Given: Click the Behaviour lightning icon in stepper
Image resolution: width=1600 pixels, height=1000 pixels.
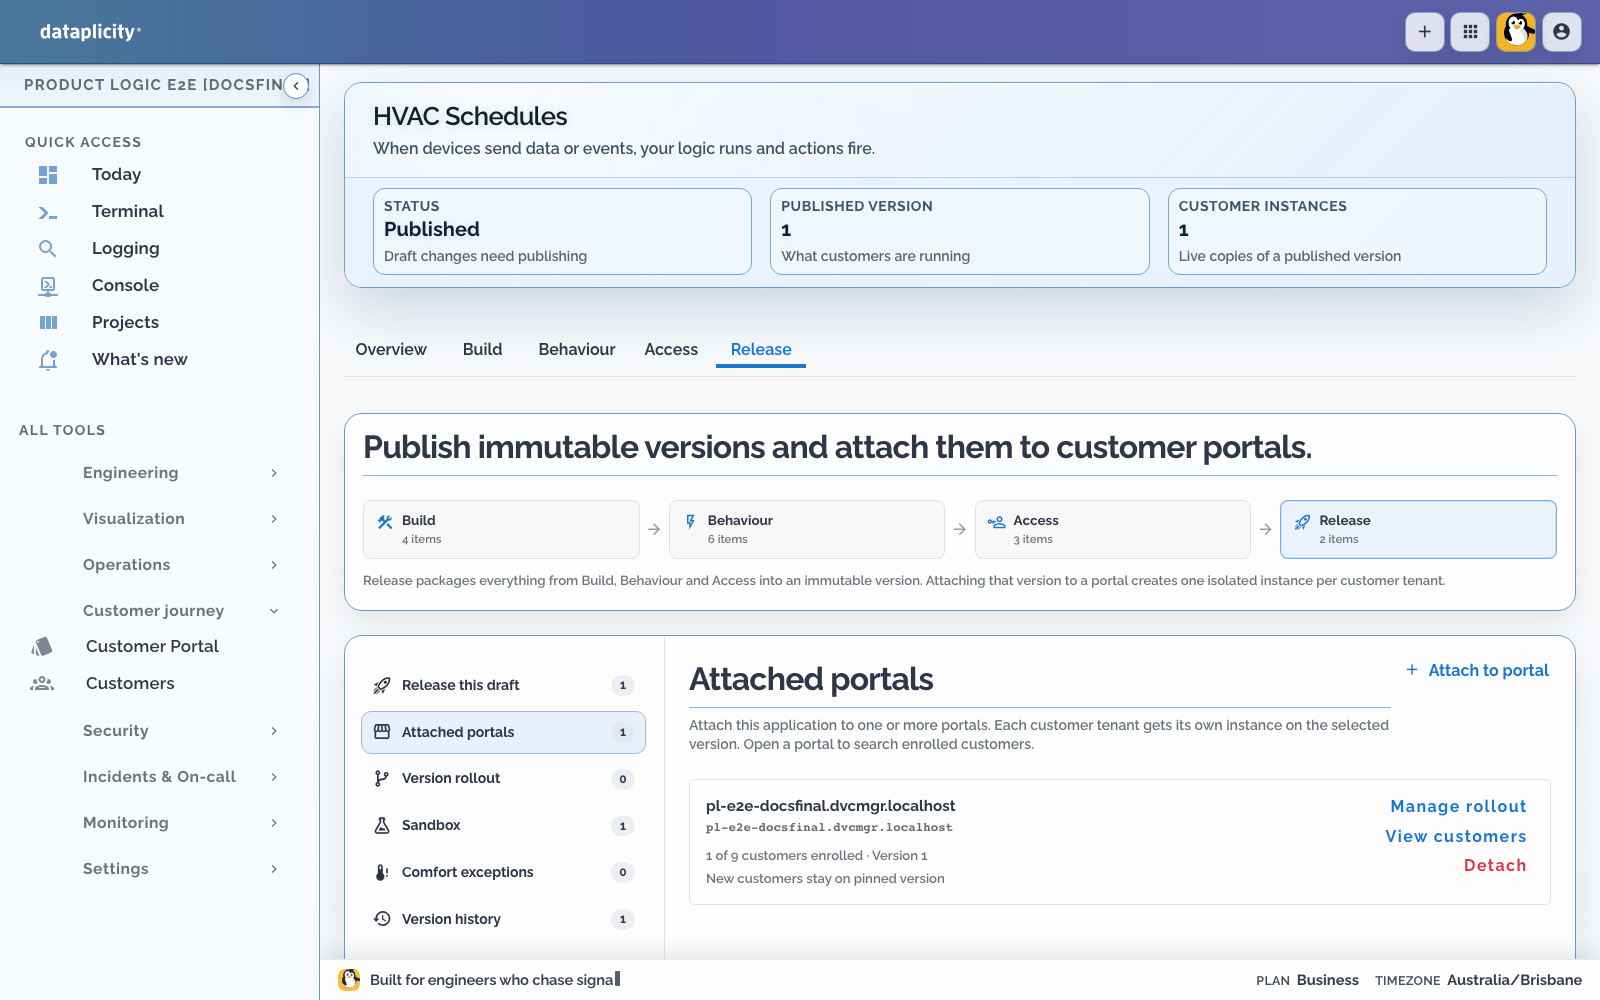Looking at the screenshot, I should pyautogui.click(x=691, y=522).
